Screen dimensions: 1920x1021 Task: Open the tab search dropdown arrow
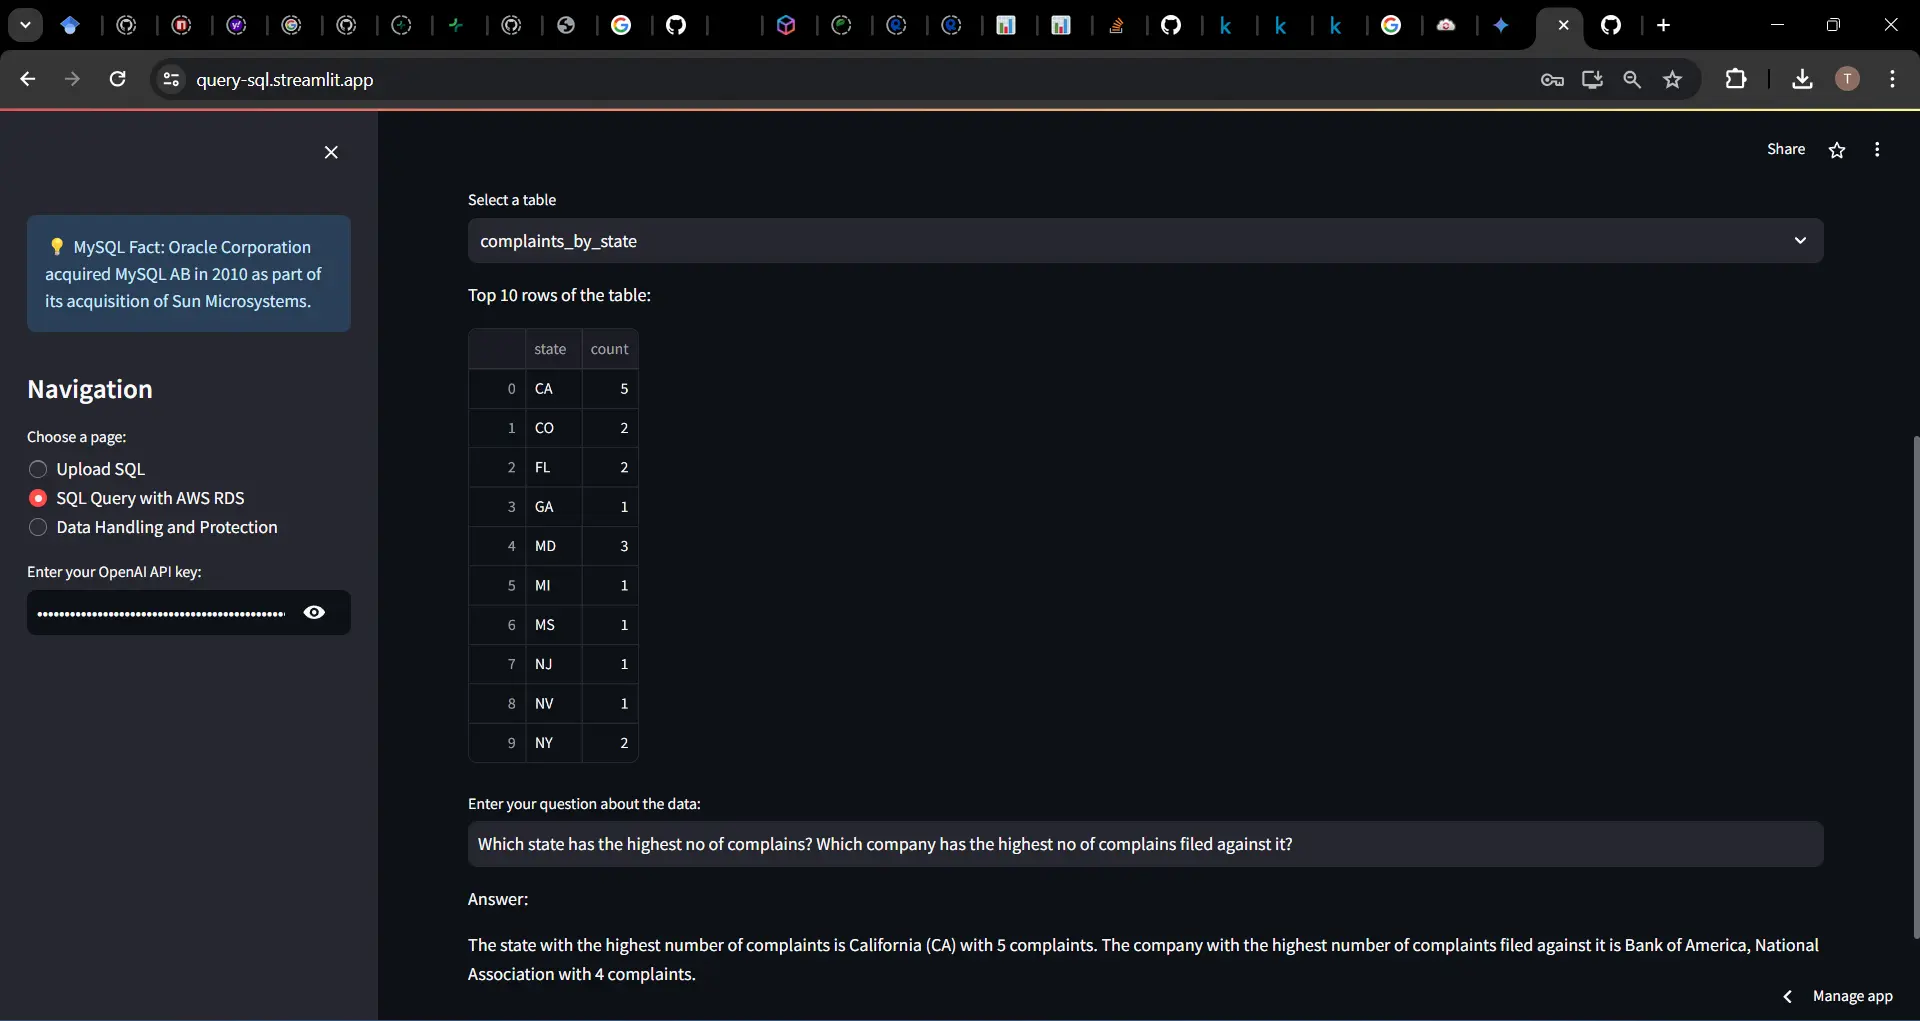pyautogui.click(x=25, y=25)
